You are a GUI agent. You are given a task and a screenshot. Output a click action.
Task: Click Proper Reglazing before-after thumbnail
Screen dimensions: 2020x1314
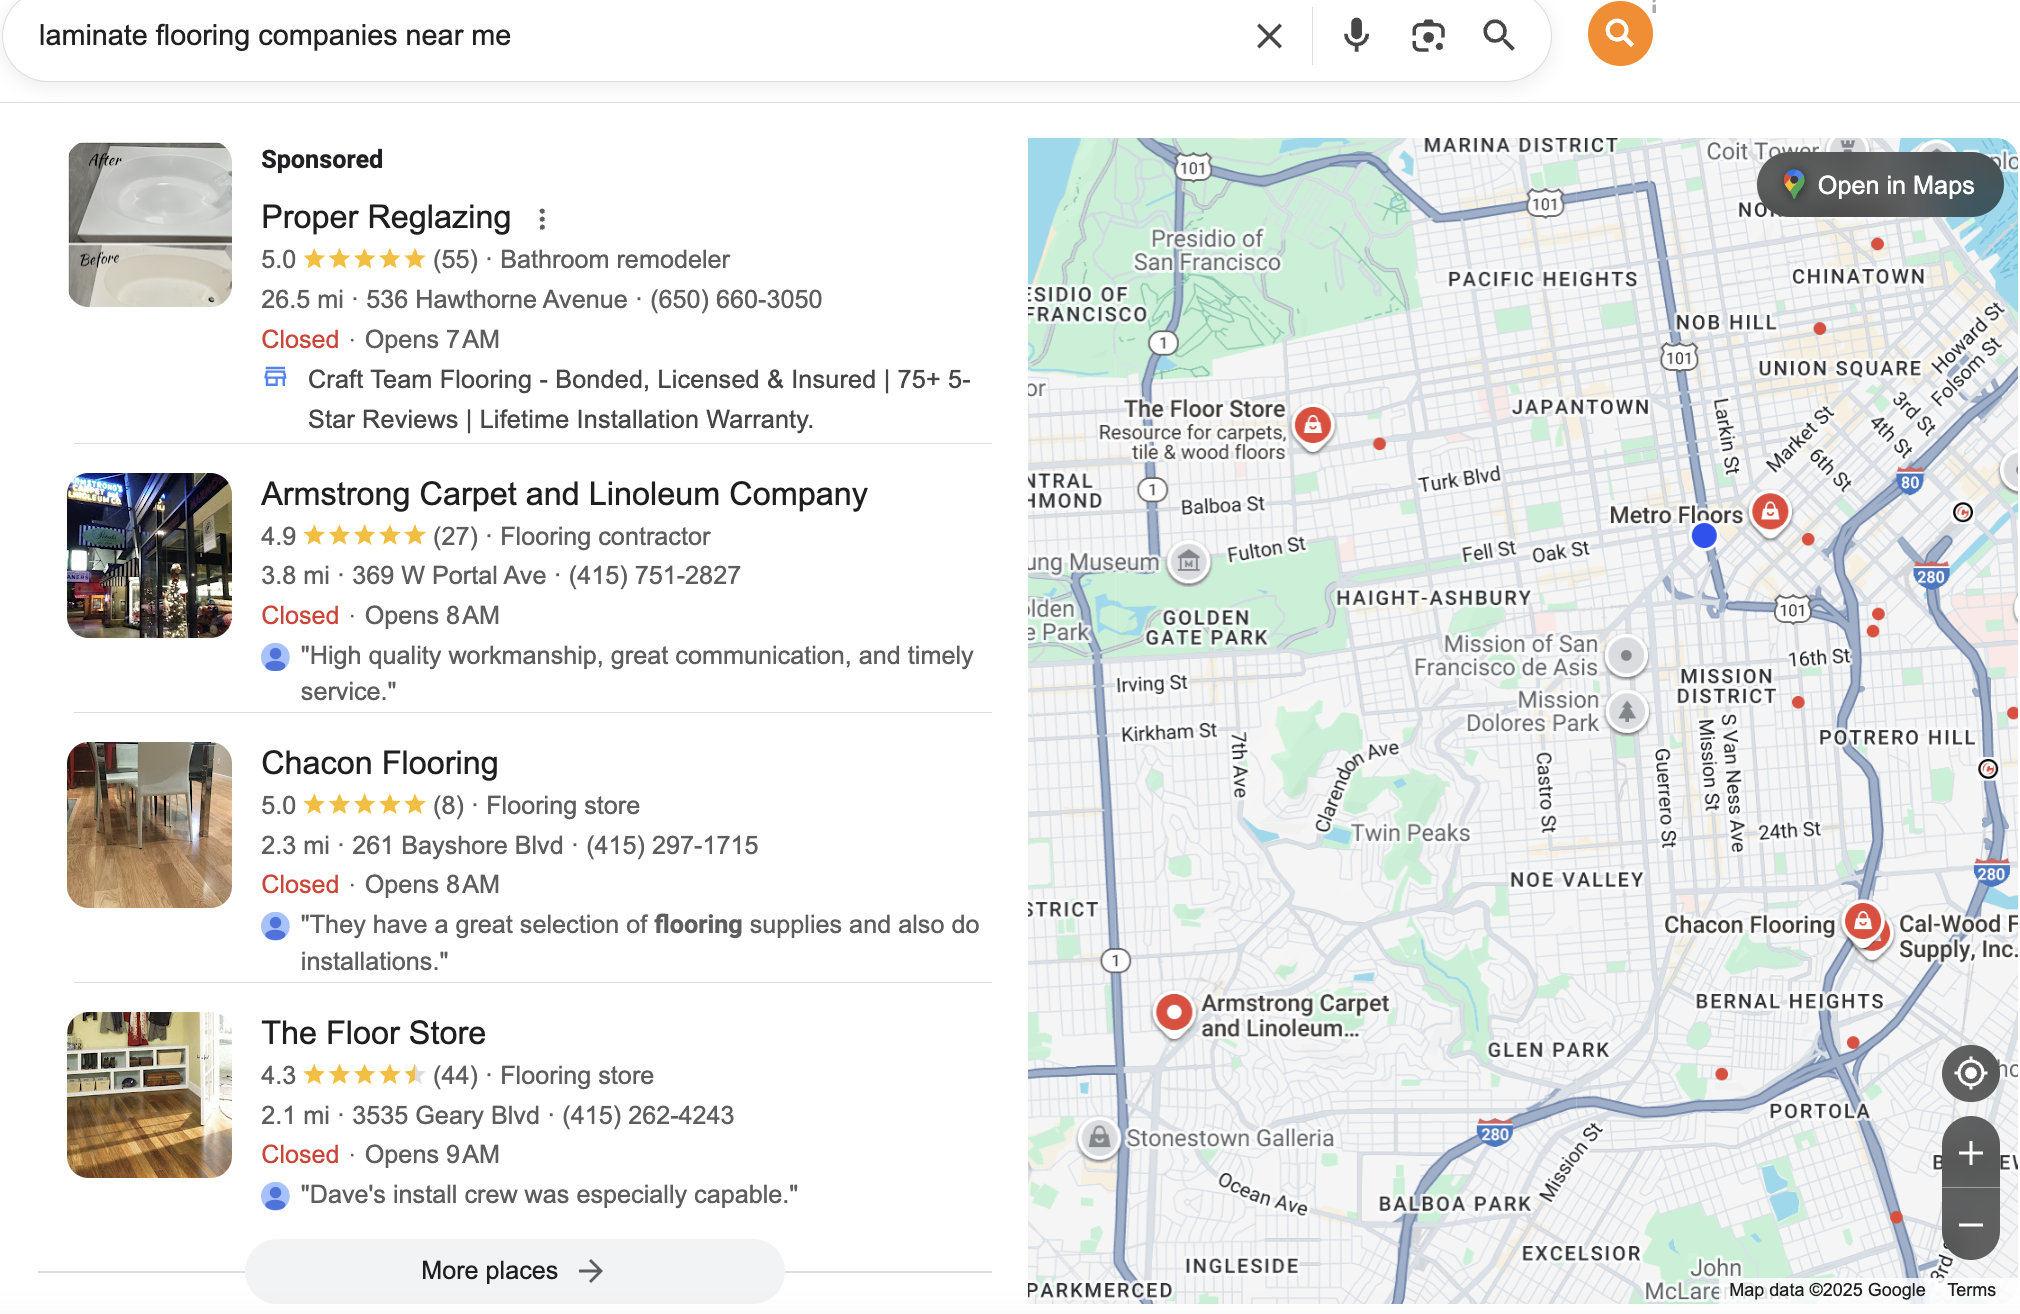(149, 225)
